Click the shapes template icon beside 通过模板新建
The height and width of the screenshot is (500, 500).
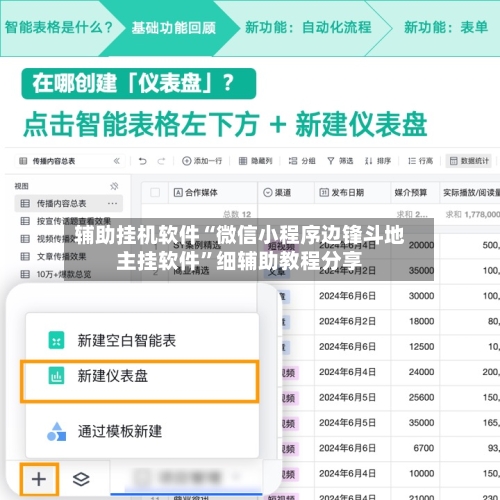pos(56,431)
